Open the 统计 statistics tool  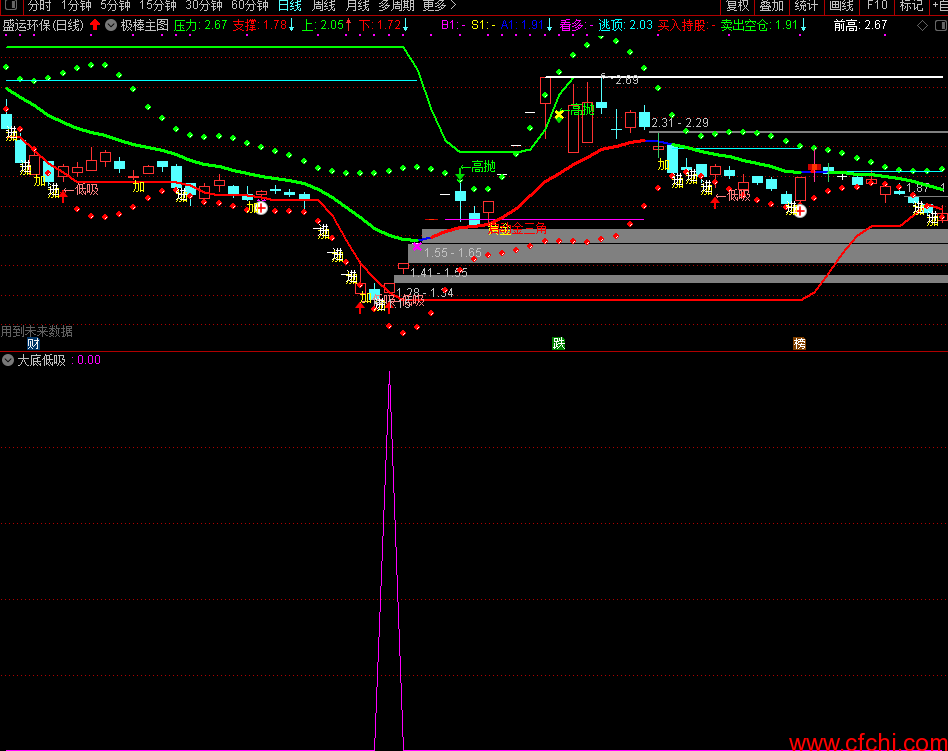coord(805,6)
